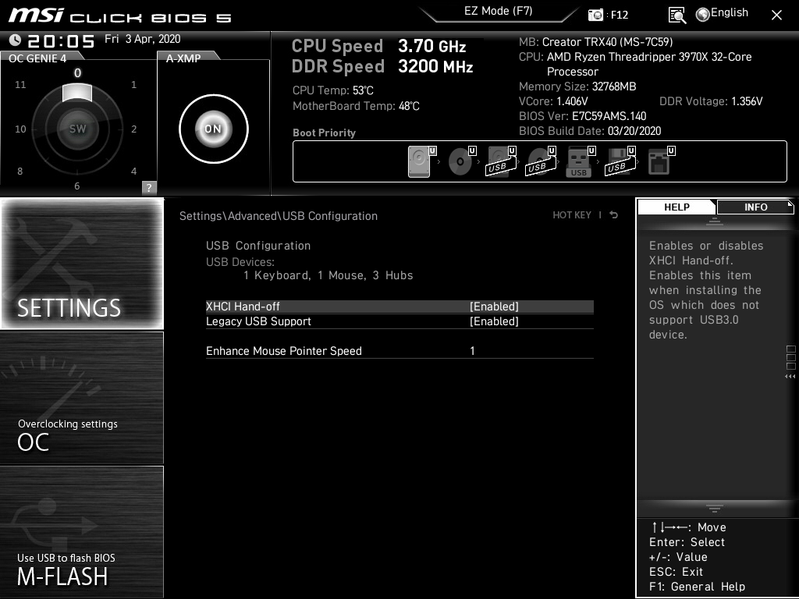Select Enhance Mouse Pointer Speed row

tap(400, 351)
